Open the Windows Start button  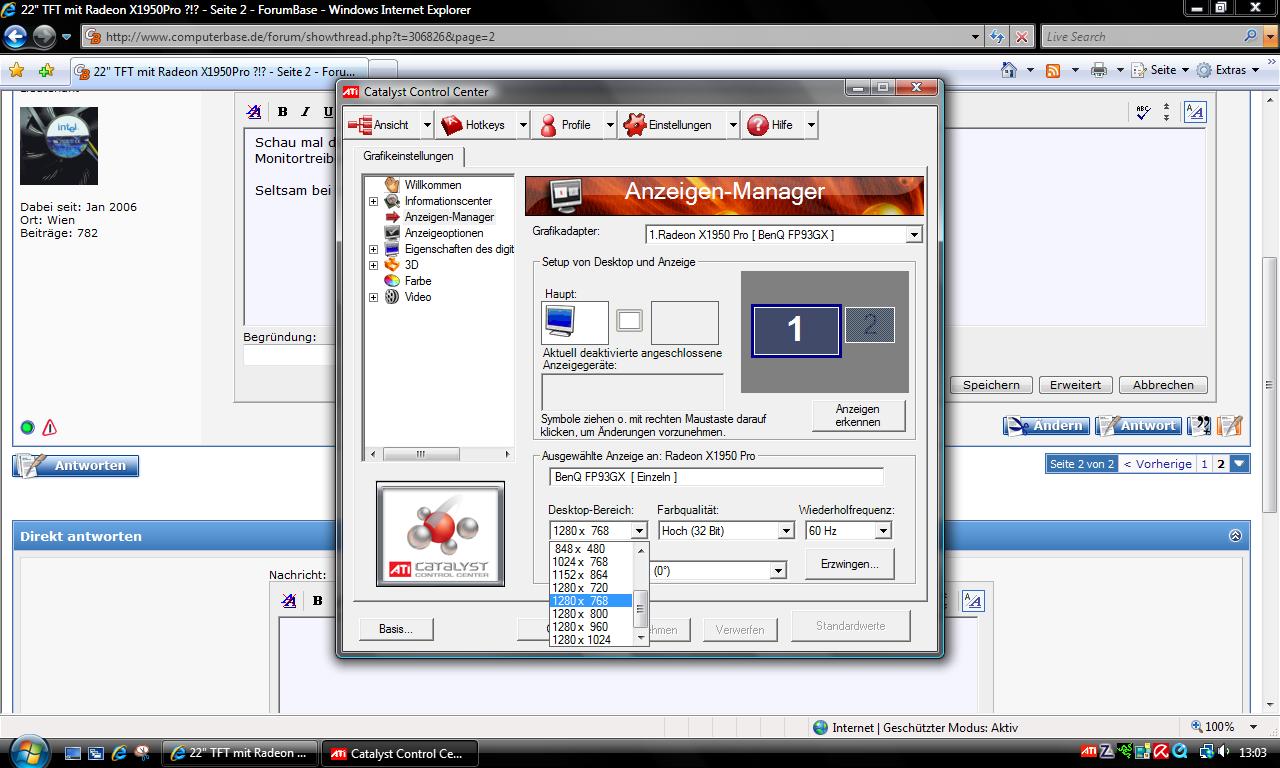pos(28,751)
